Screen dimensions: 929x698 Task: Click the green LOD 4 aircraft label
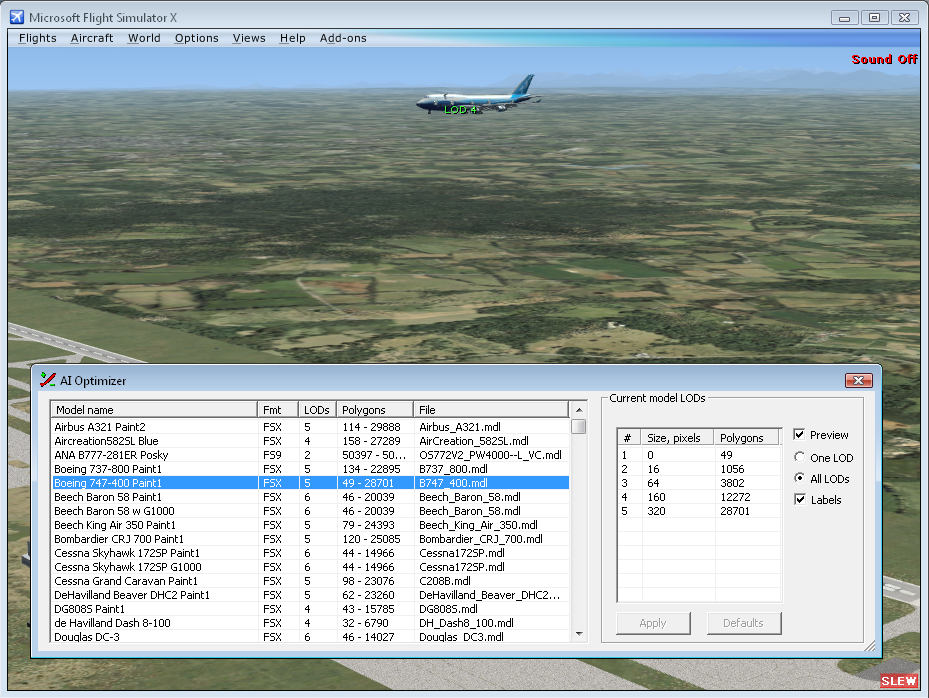460,110
